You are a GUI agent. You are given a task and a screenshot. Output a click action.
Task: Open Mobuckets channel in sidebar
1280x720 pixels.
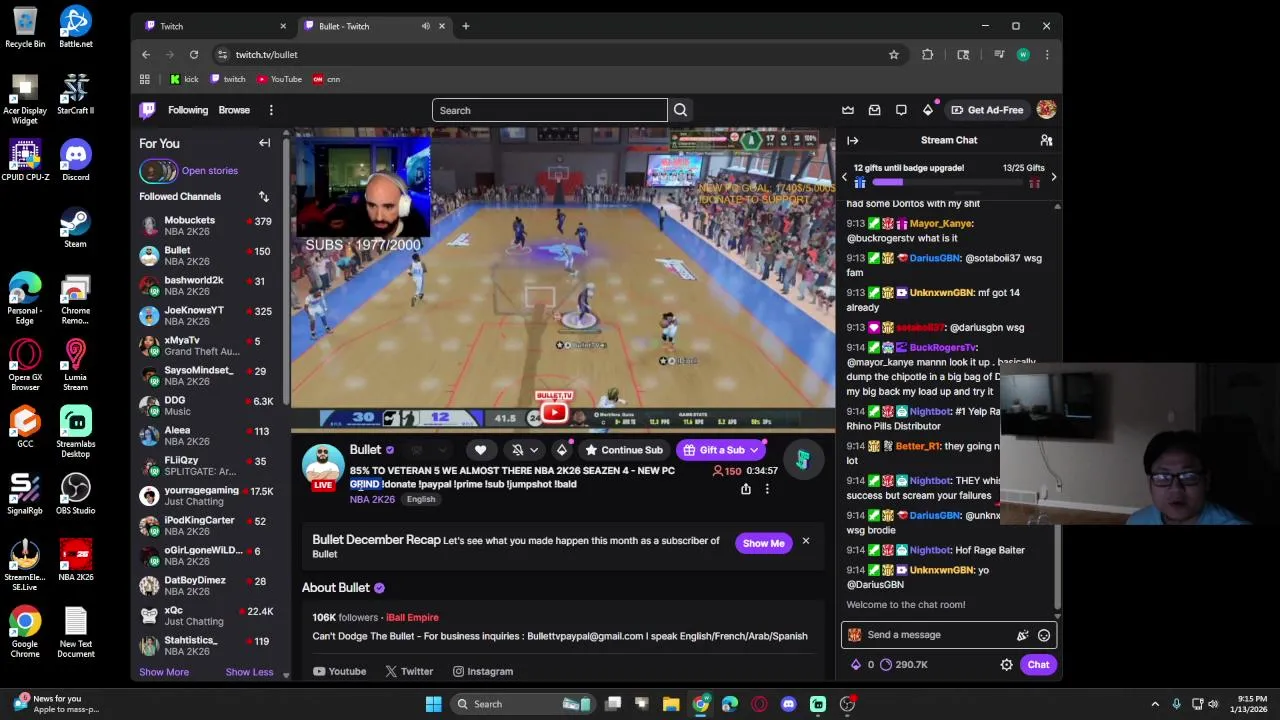pos(206,226)
